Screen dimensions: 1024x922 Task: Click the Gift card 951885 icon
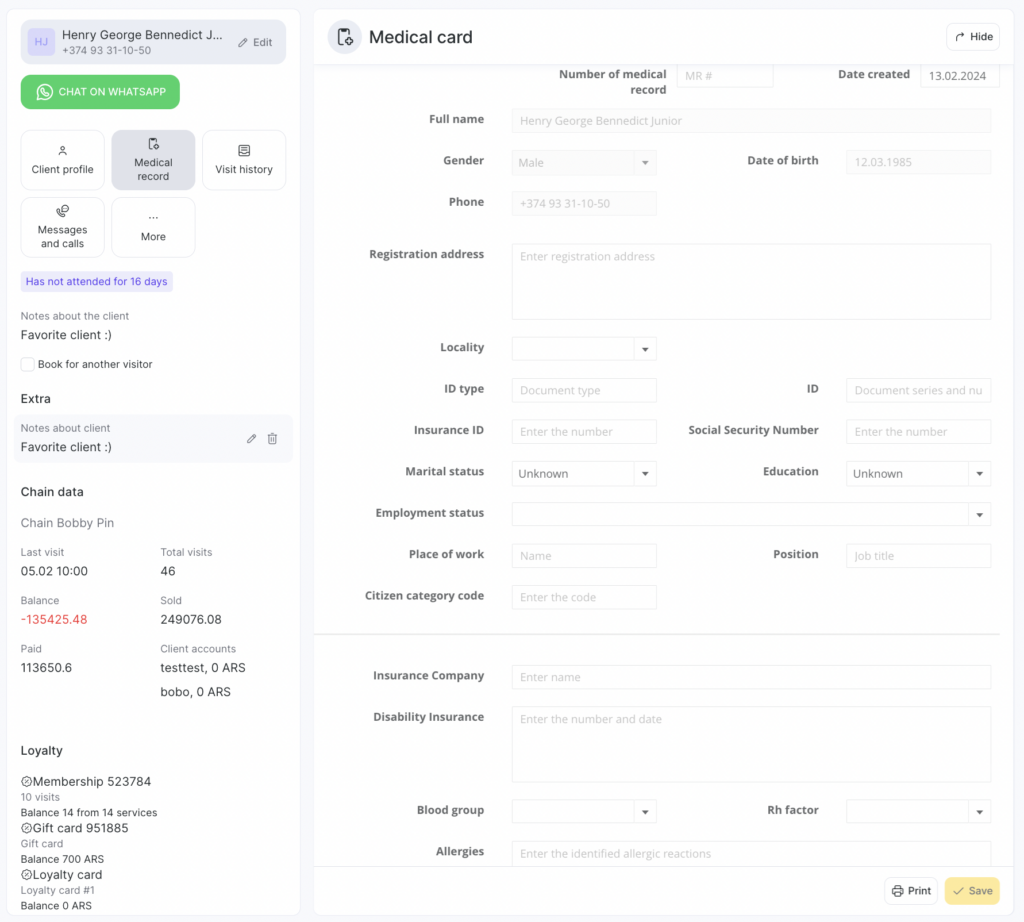(27, 829)
